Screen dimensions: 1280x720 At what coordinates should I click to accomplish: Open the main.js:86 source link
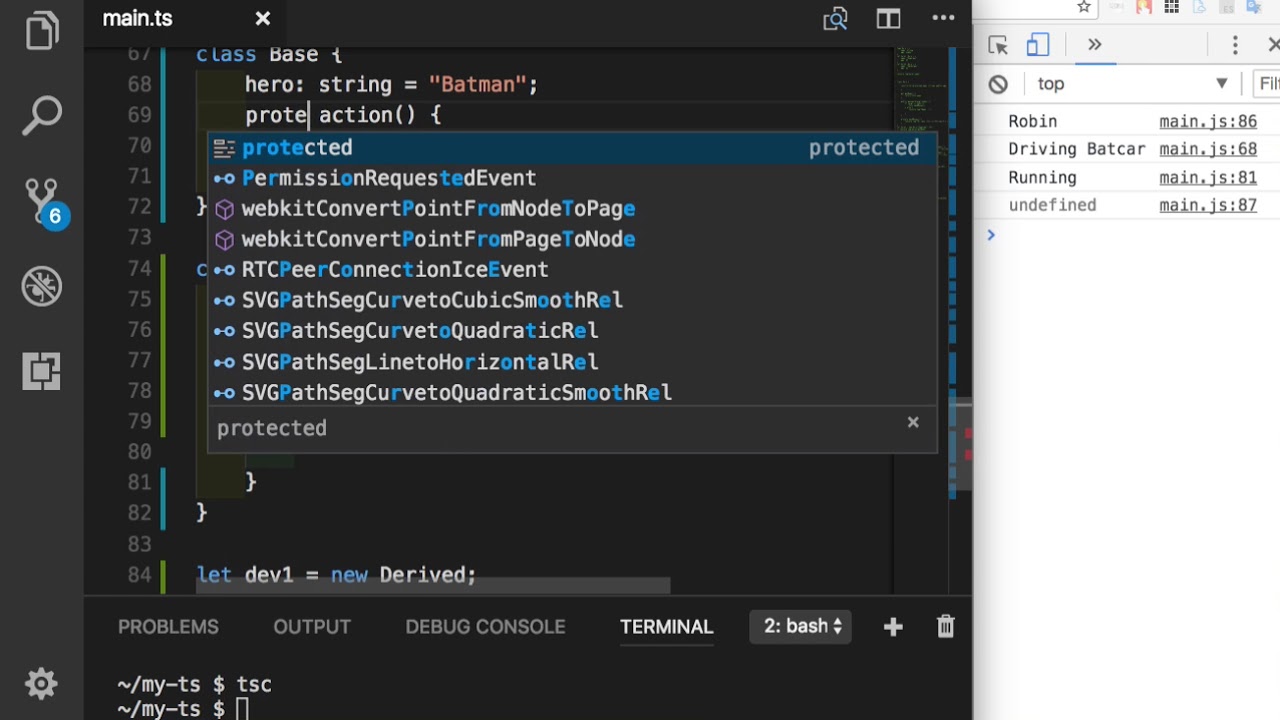coord(1208,121)
